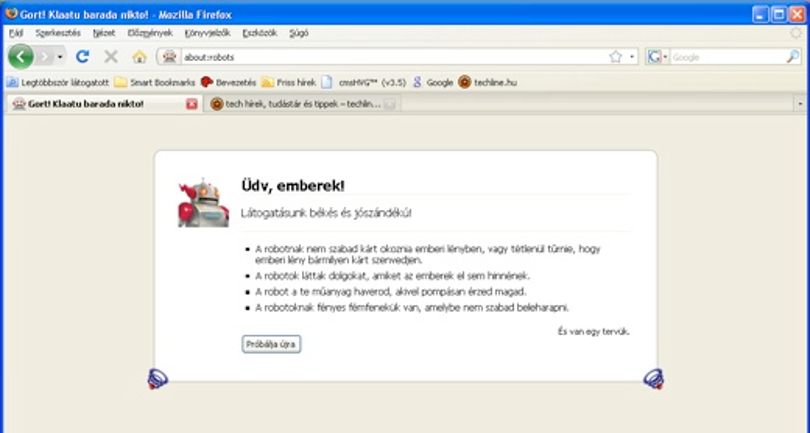This screenshot has height=433, width=810.
Task: Click the search magnifier icon
Action: point(792,57)
